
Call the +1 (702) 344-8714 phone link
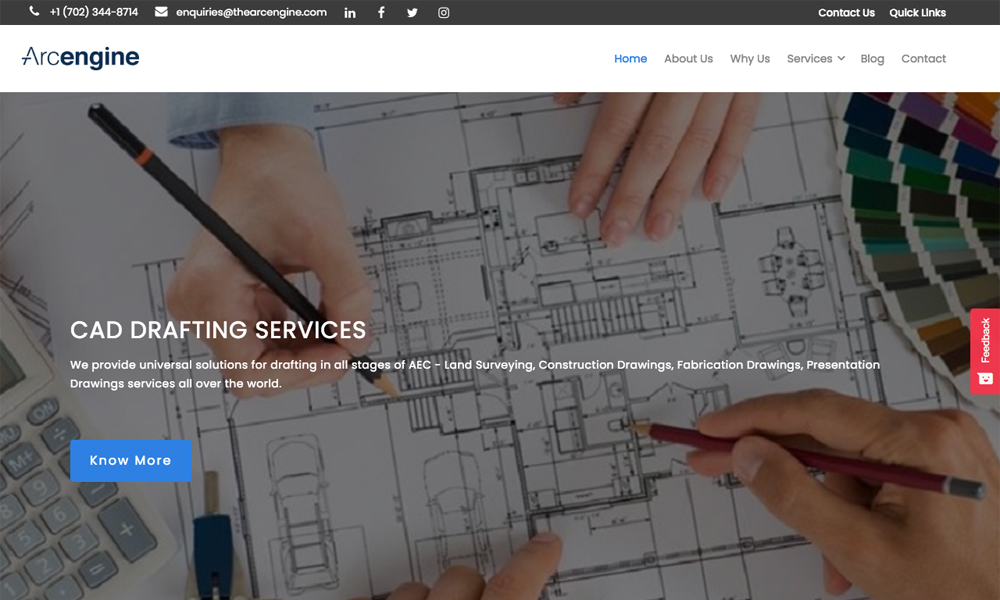pyautogui.click(x=94, y=12)
